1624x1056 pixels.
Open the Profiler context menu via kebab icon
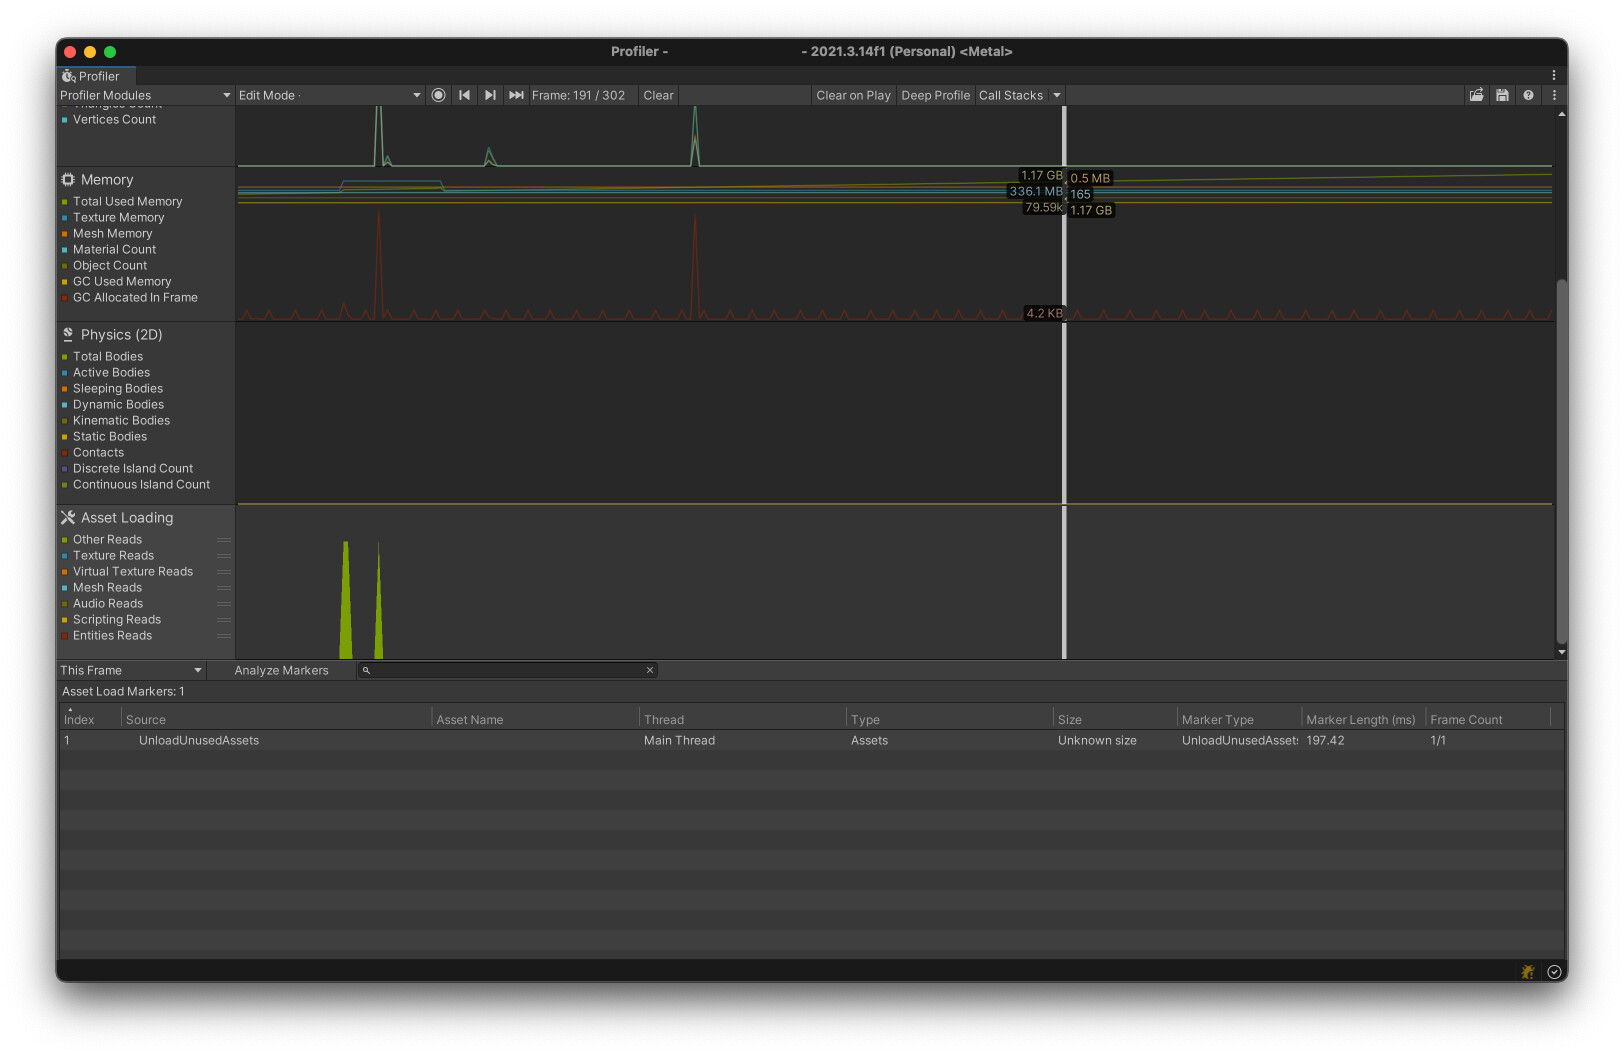click(x=1553, y=95)
